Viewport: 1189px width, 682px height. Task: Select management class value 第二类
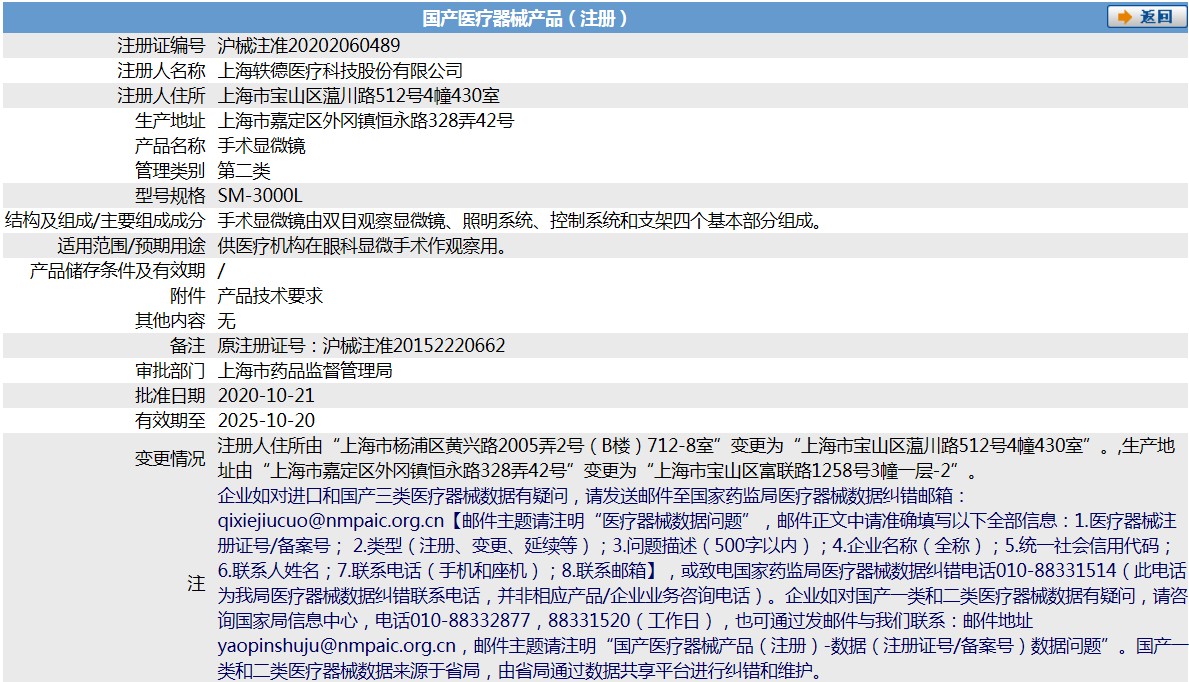point(244,171)
